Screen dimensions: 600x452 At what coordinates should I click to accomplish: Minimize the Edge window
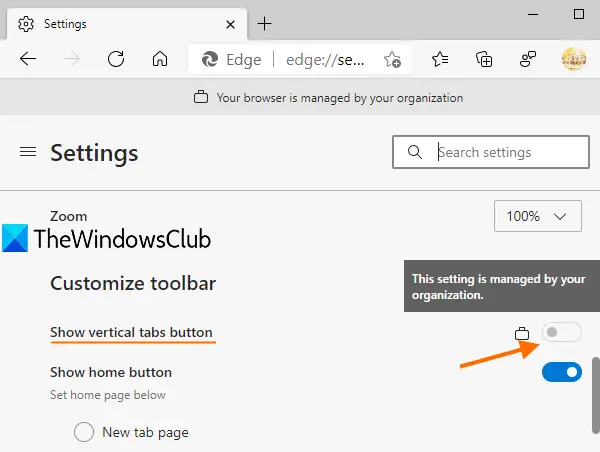[533, 15]
